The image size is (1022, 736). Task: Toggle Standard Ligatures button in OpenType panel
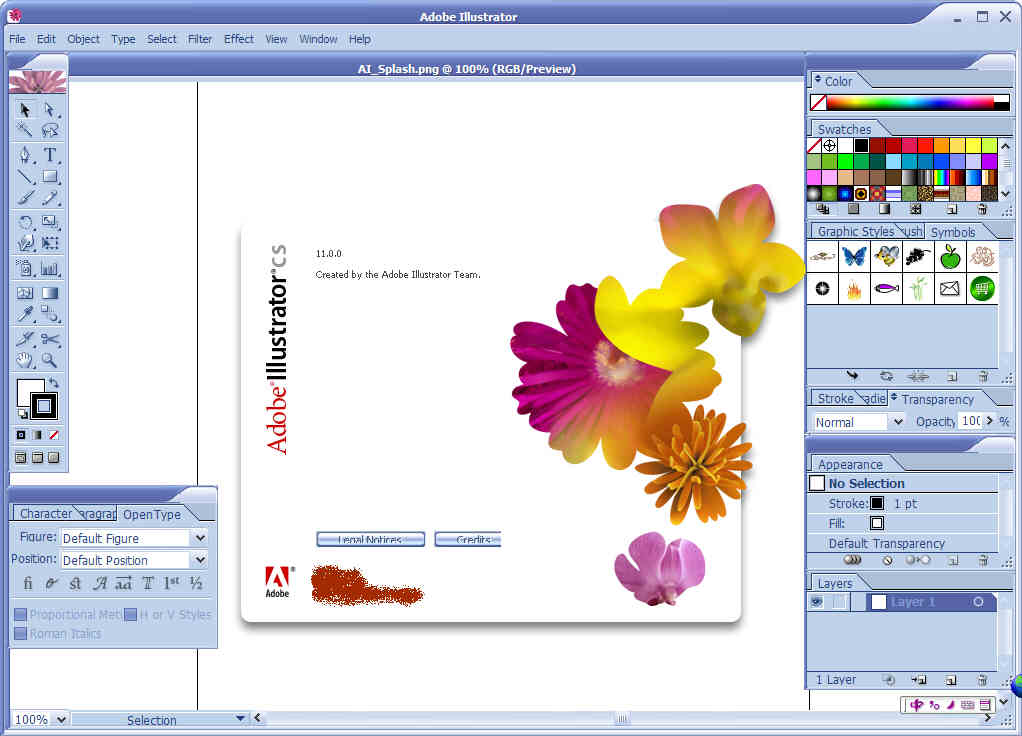coord(27,583)
